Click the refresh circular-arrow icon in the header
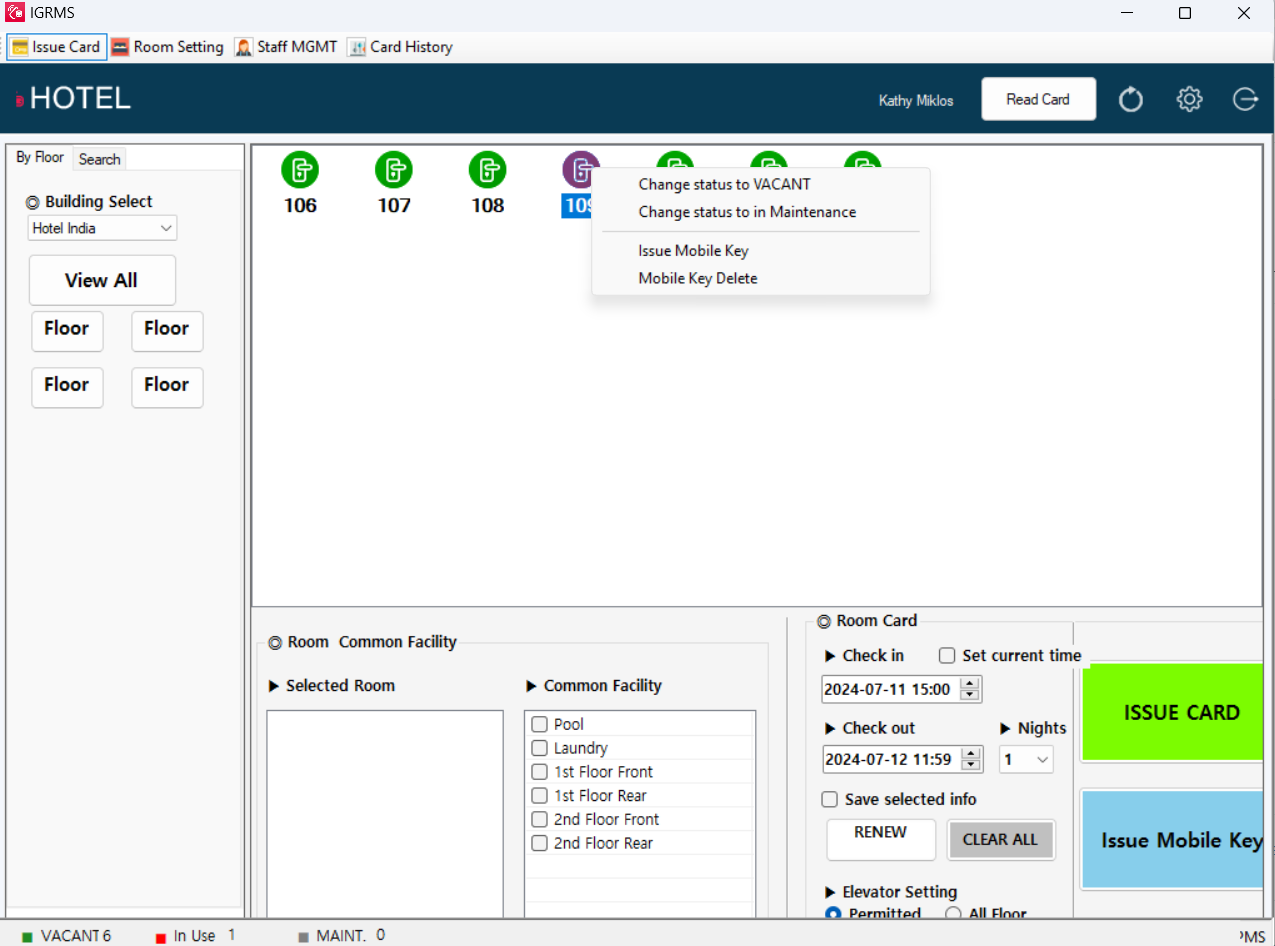Viewport: 1275px width, 946px height. tap(1130, 99)
